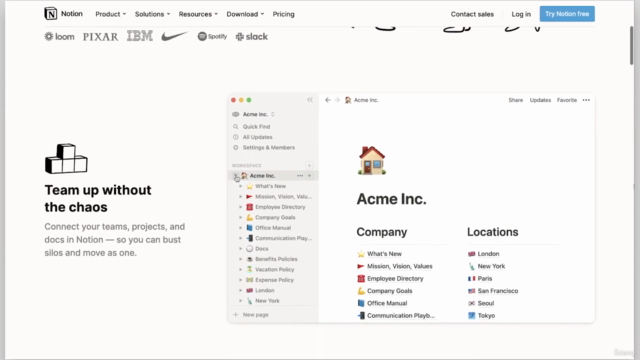This screenshot has height=360, width=640.
Task: Open What's New under Company
Action: pos(380,254)
